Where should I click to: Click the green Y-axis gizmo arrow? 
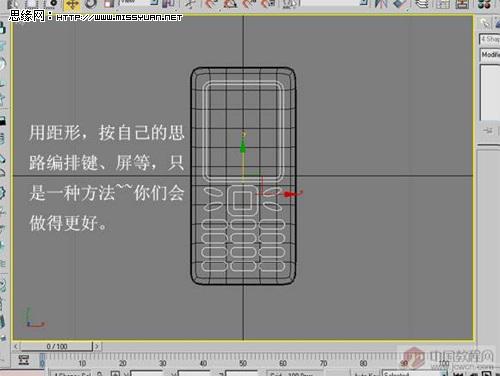coord(243,147)
